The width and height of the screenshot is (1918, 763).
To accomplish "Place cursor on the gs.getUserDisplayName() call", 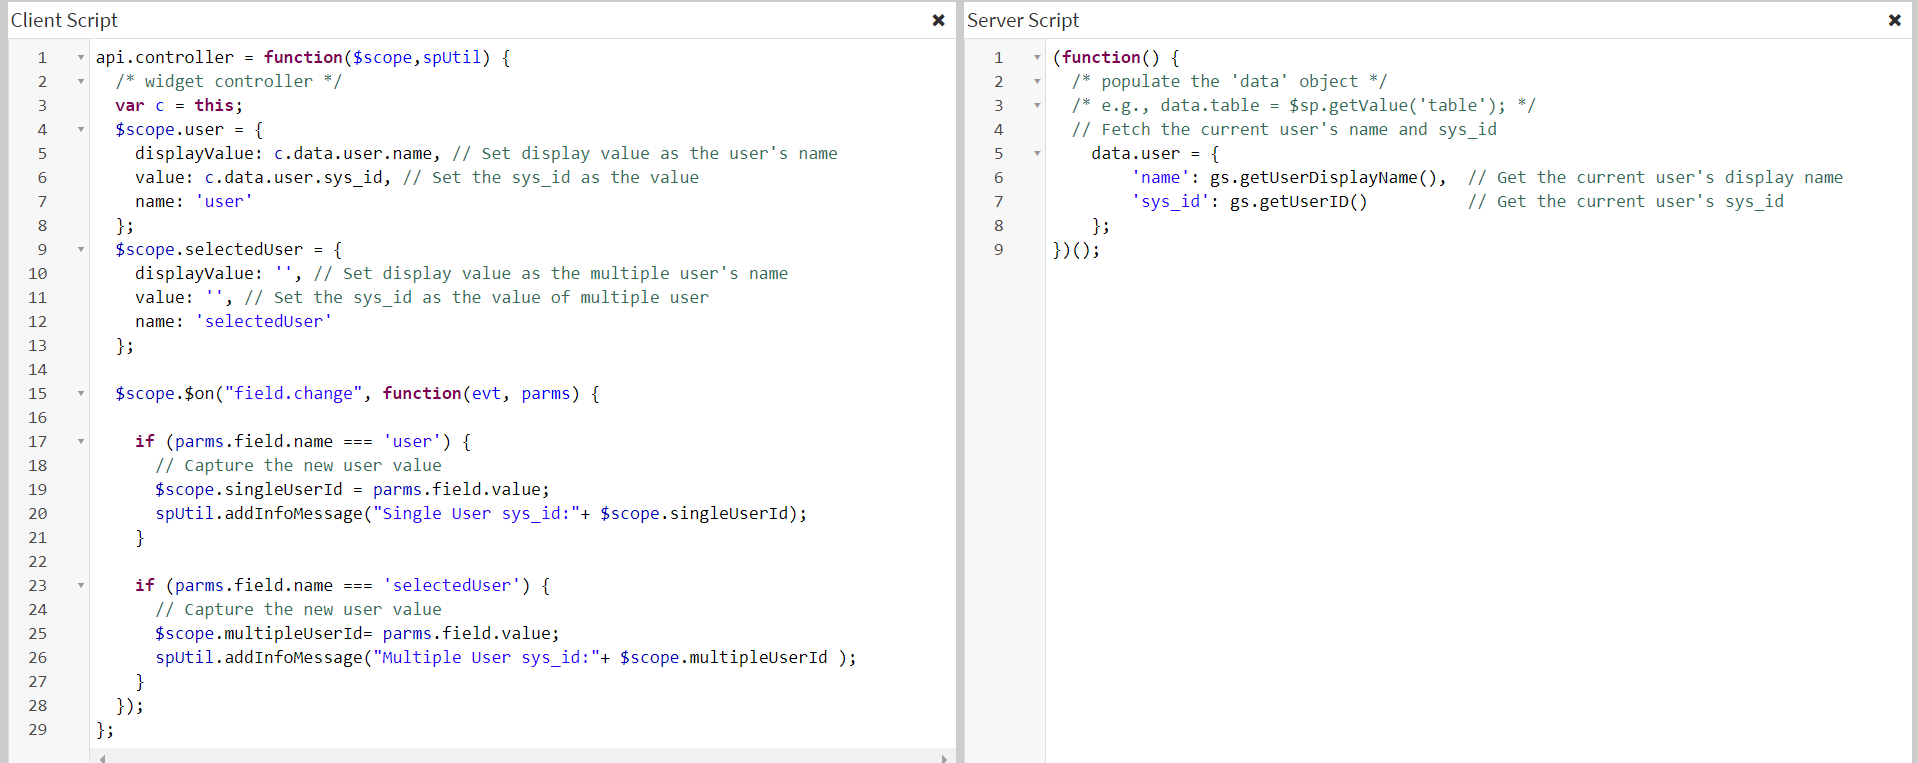I will (x=1326, y=178).
